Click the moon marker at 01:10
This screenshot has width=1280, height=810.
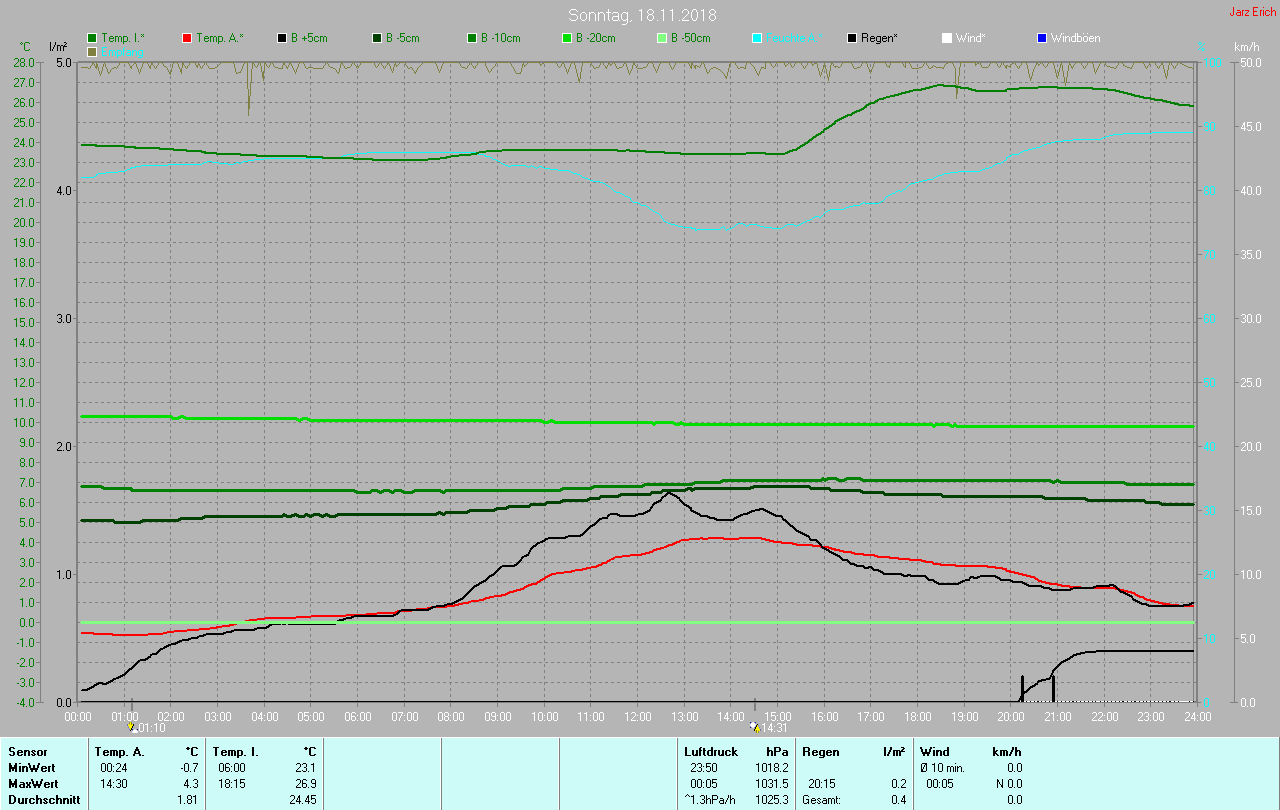(x=131, y=727)
